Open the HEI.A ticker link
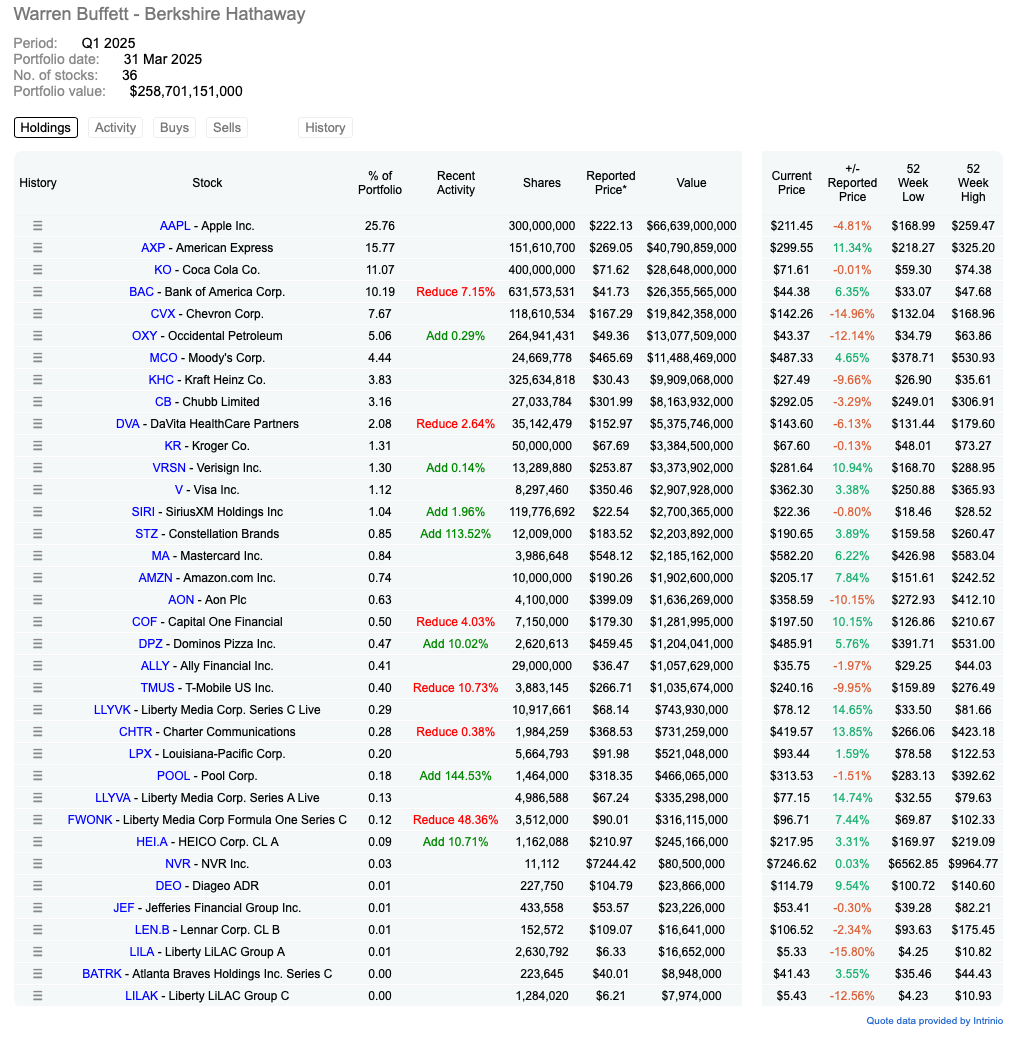Screen dimensions: 1014x1041 [x=152, y=842]
